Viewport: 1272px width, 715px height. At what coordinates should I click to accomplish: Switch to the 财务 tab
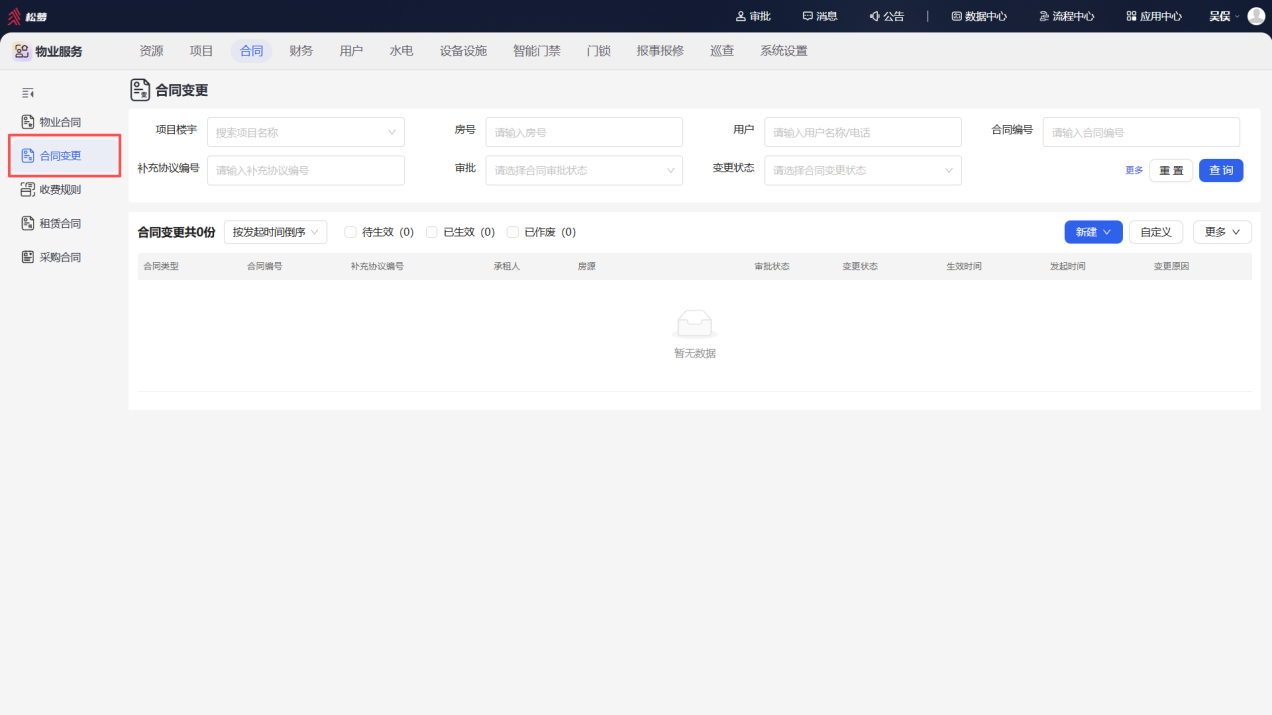[x=301, y=51]
